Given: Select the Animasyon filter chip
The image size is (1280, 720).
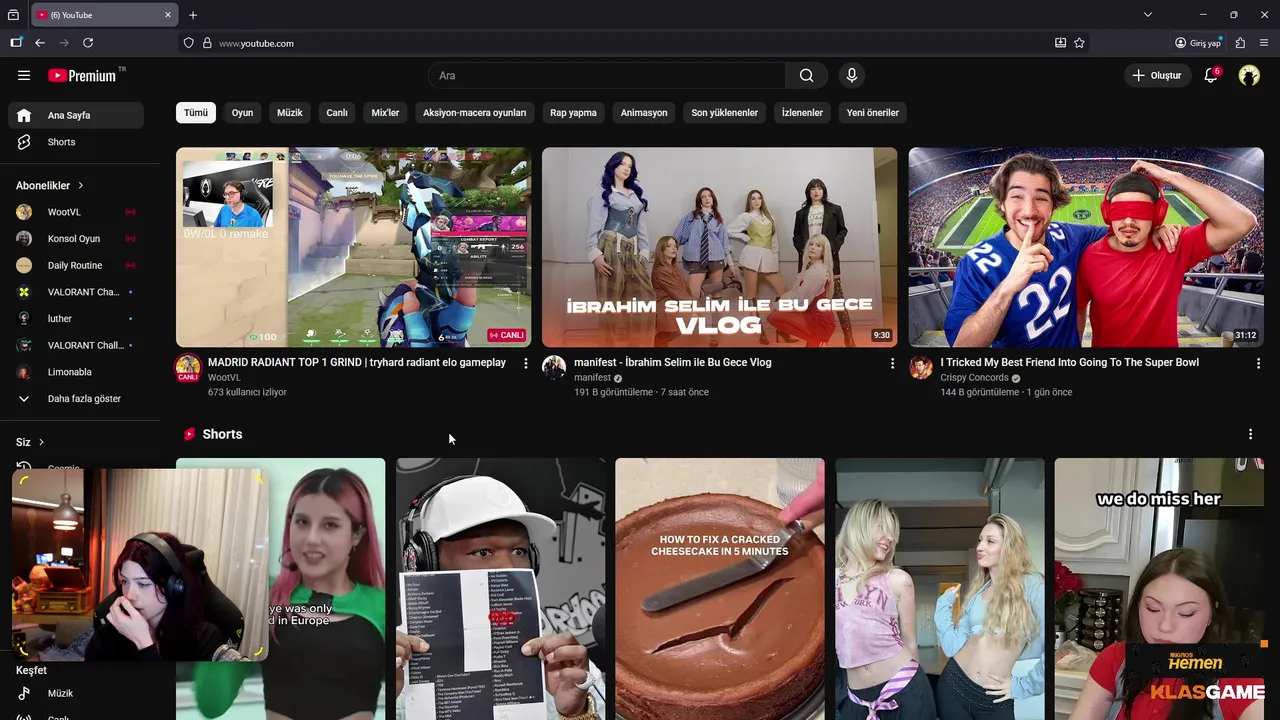Looking at the screenshot, I should click(x=644, y=113).
